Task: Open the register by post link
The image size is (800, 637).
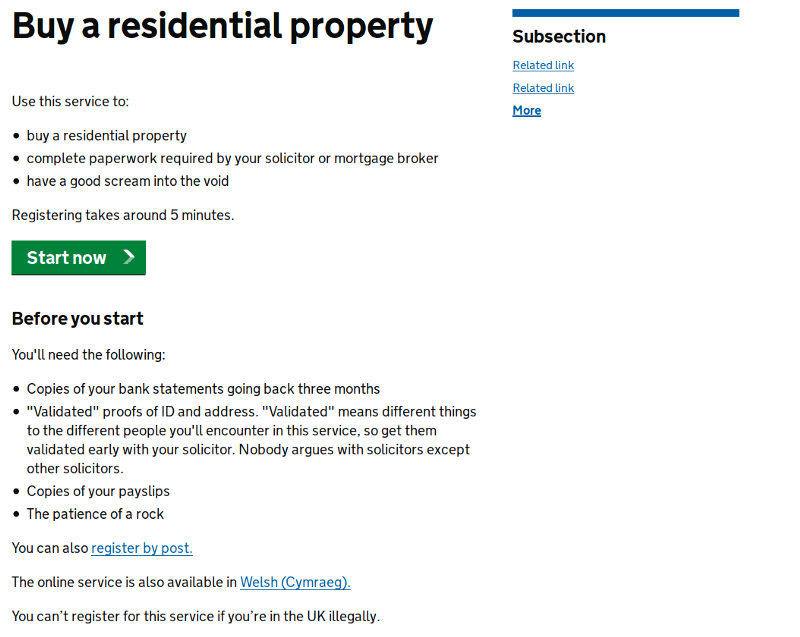Action: (x=141, y=548)
